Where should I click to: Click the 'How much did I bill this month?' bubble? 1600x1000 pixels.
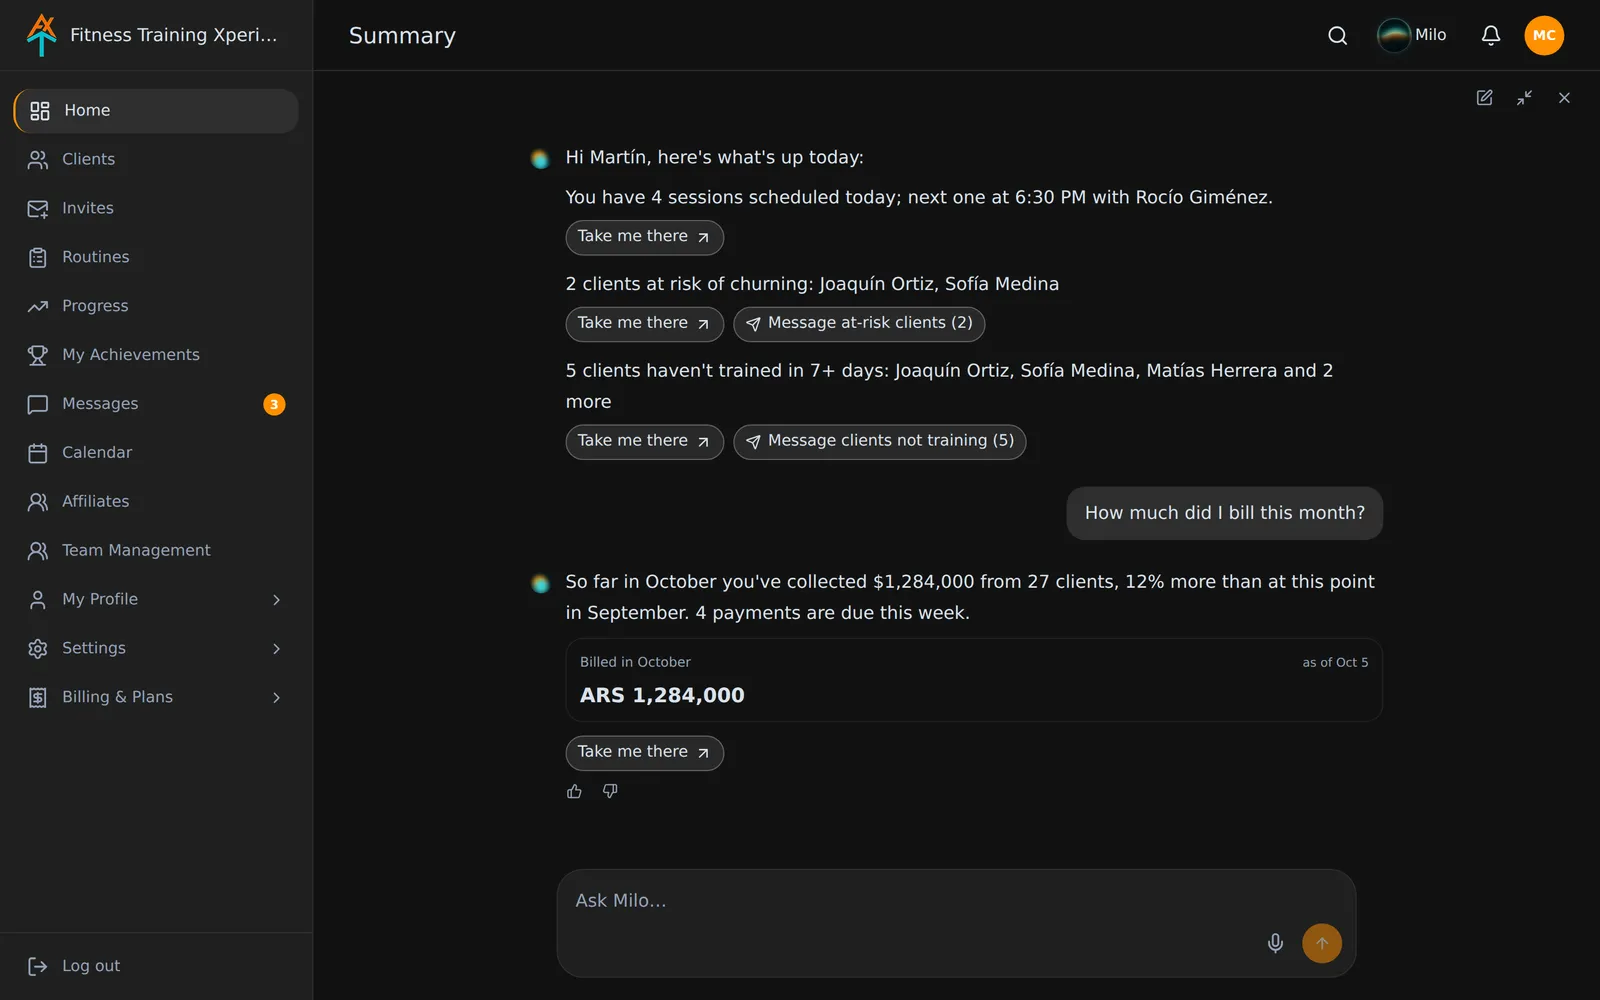[1224, 513]
